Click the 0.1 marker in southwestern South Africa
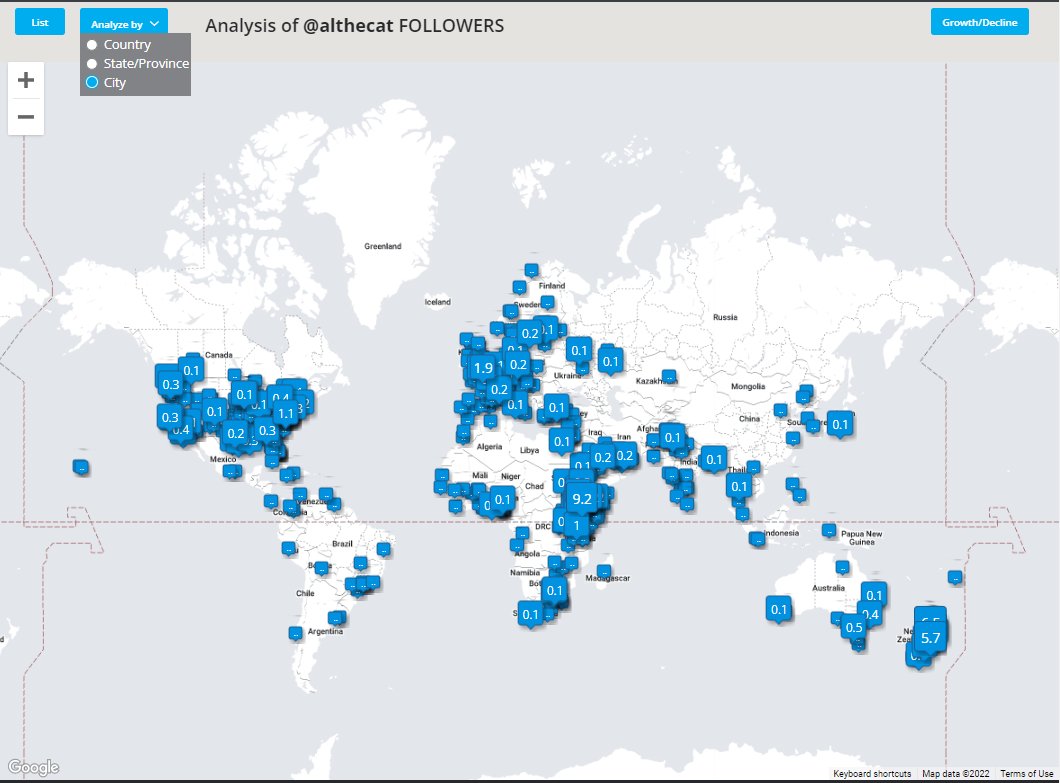 pos(531,615)
